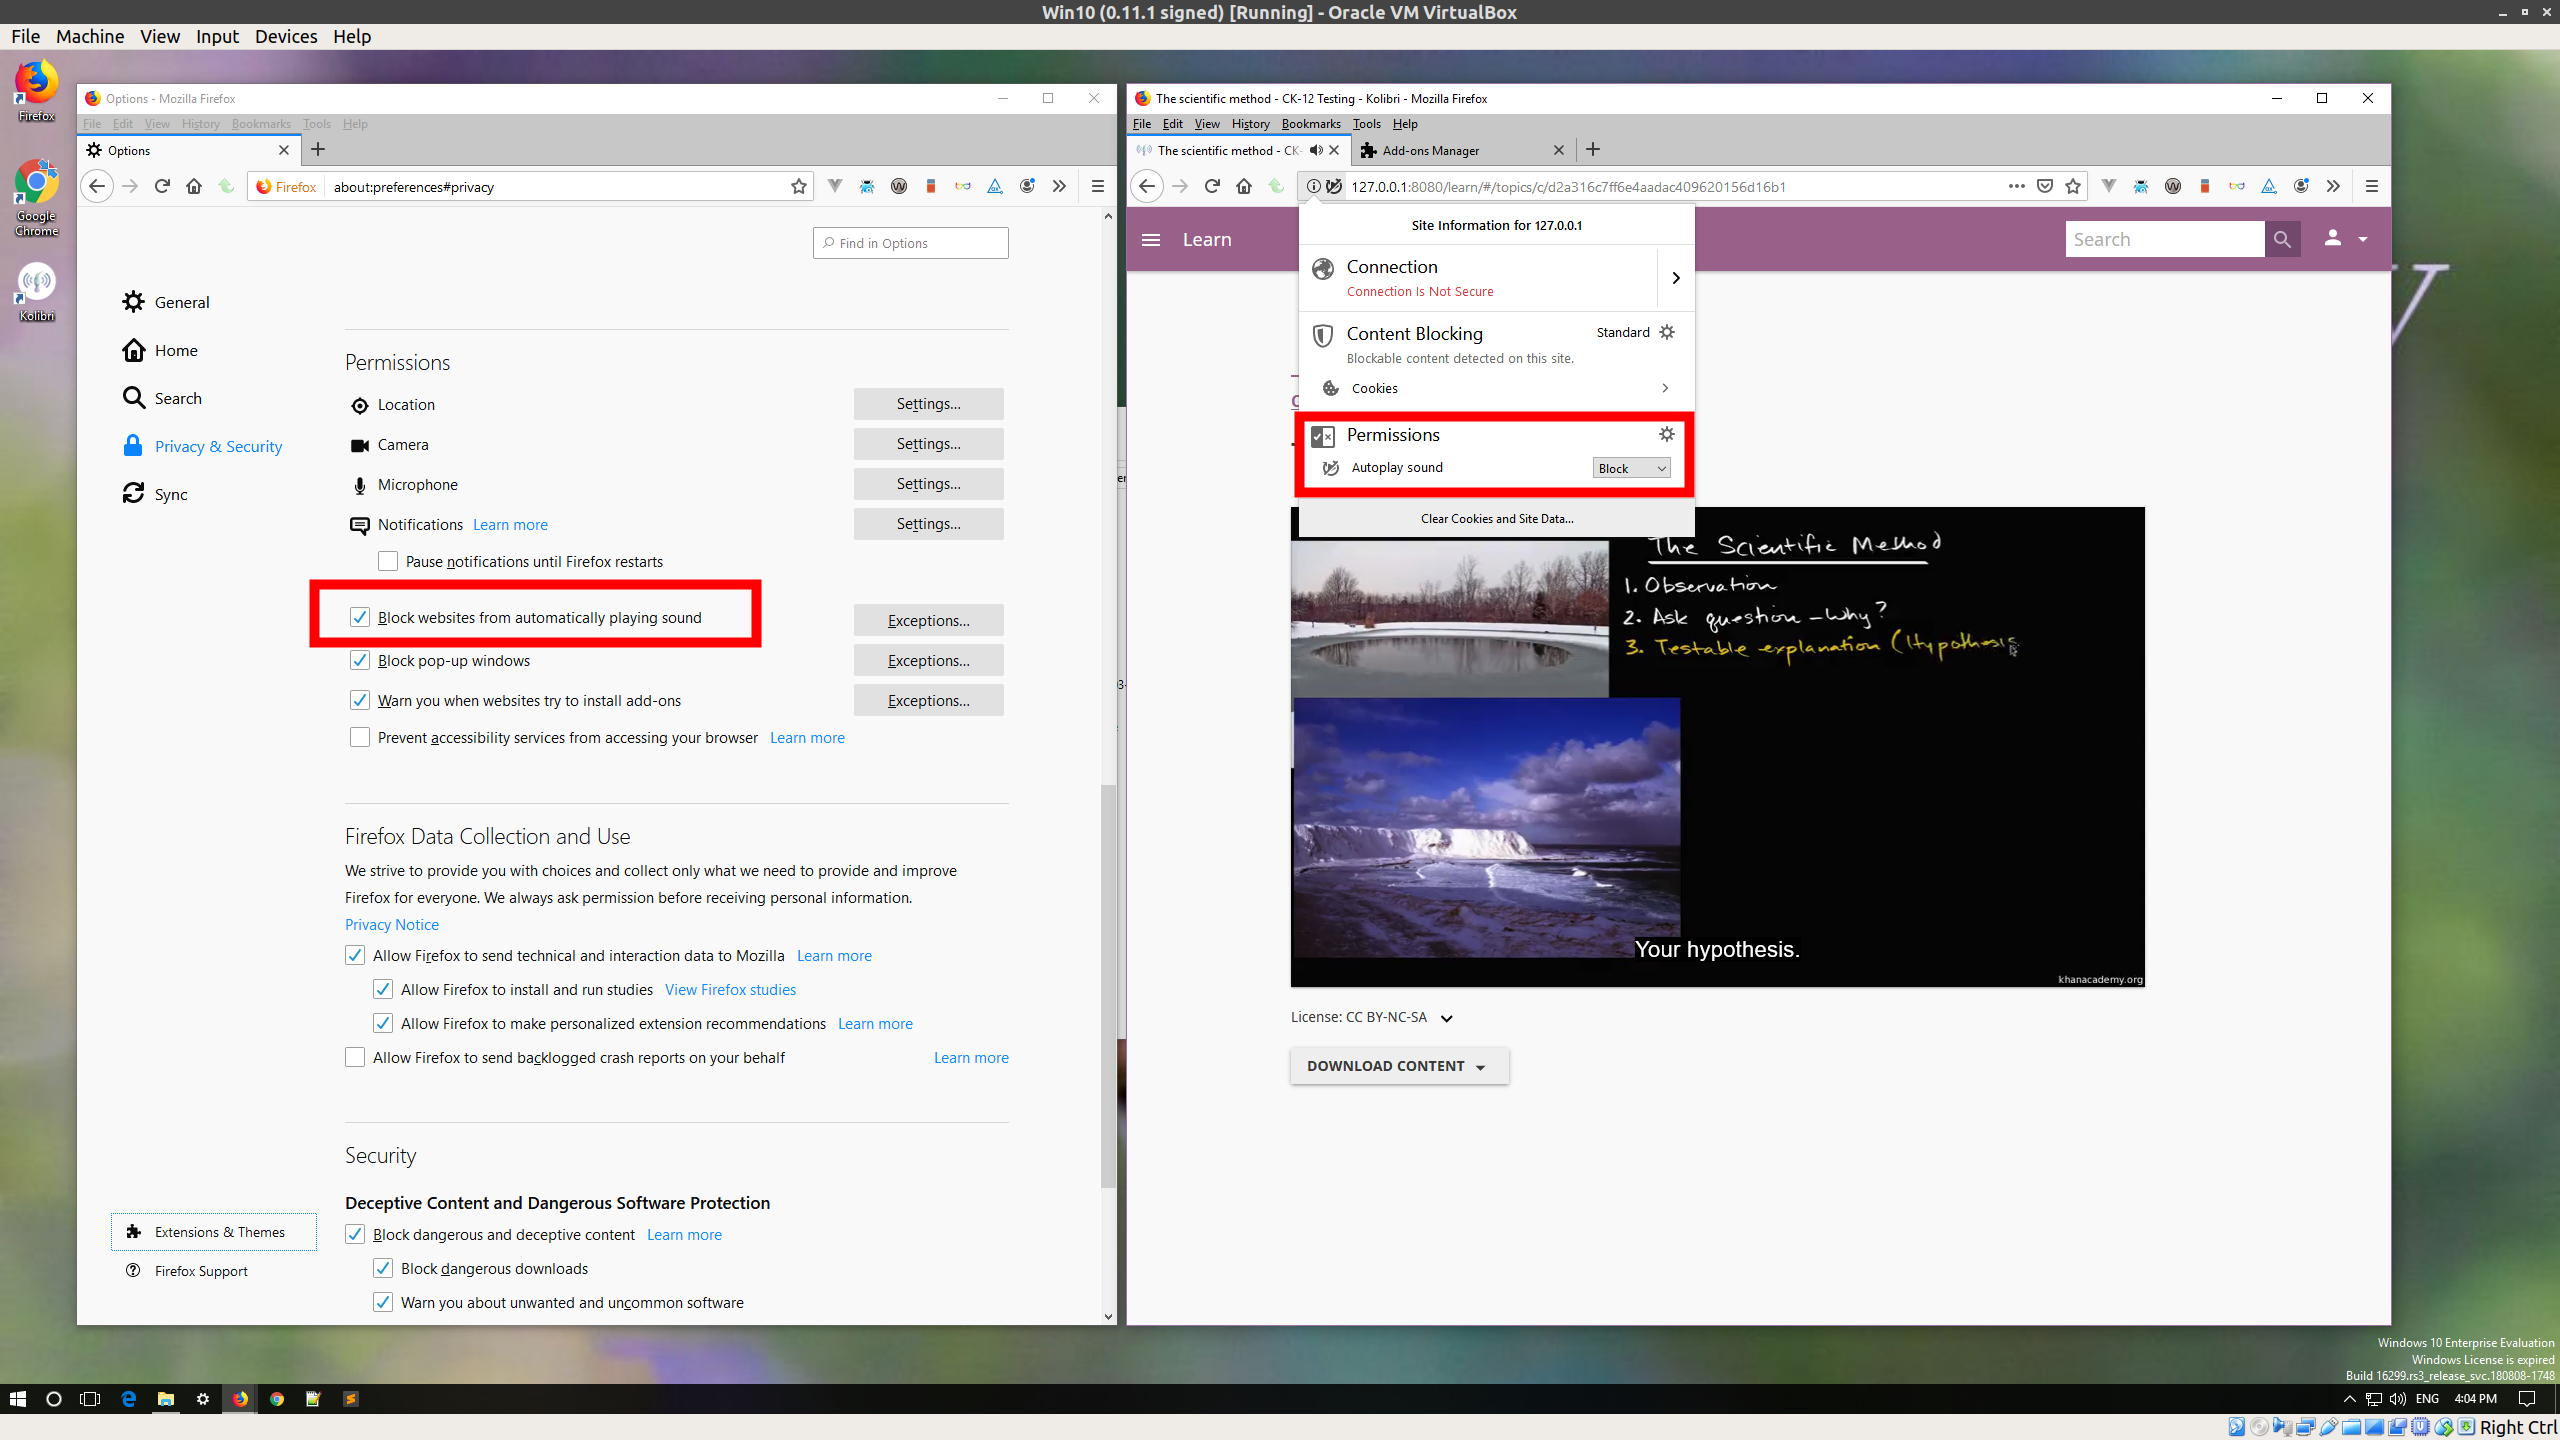The height and width of the screenshot is (1440, 2560).
Task: Open Privacy & Security section in Options sidebar
Action: click(217, 445)
